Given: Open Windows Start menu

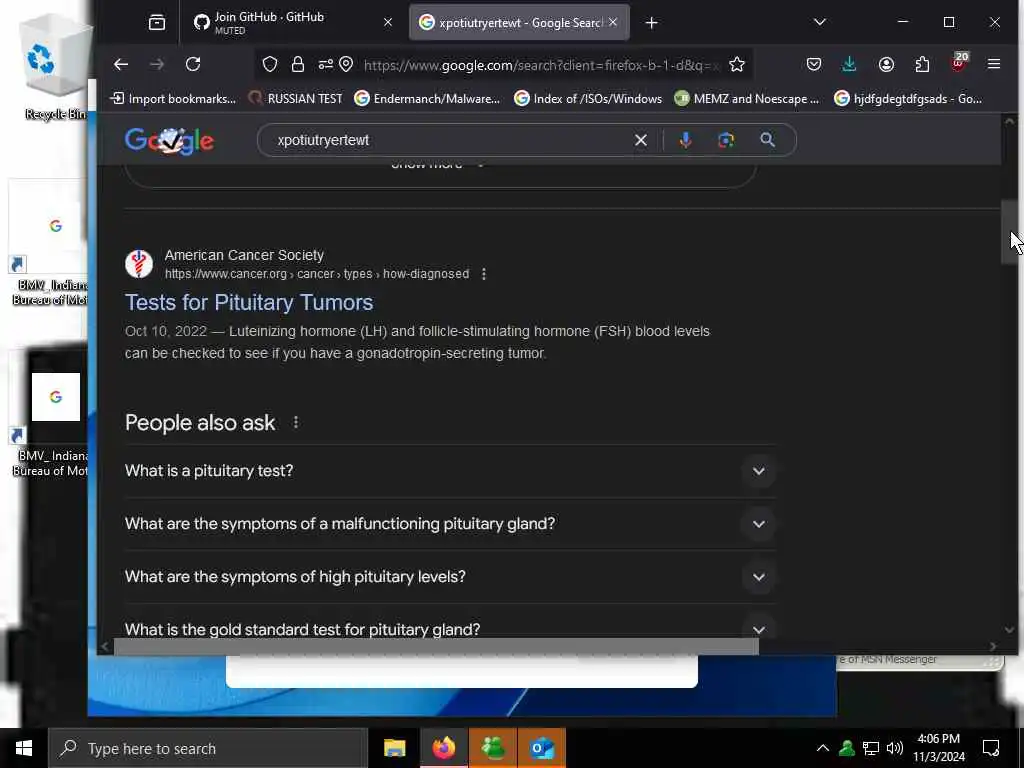Looking at the screenshot, I should [24, 748].
